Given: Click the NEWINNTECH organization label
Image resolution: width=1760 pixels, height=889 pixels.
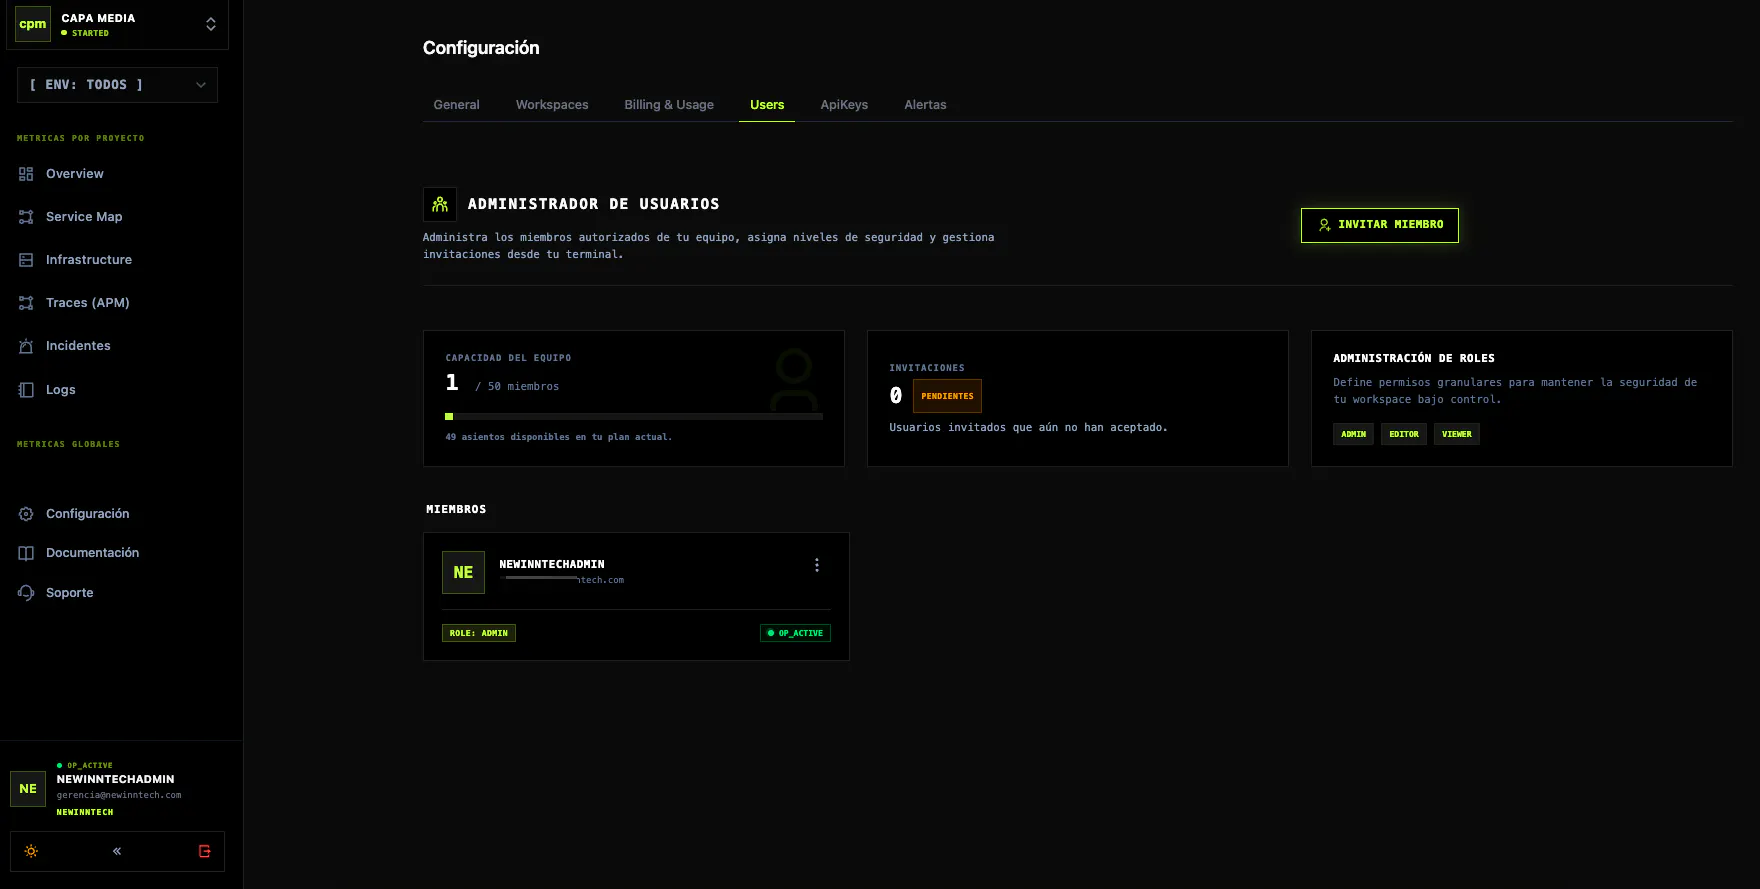Looking at the screenshot, I should click(85, 812).
